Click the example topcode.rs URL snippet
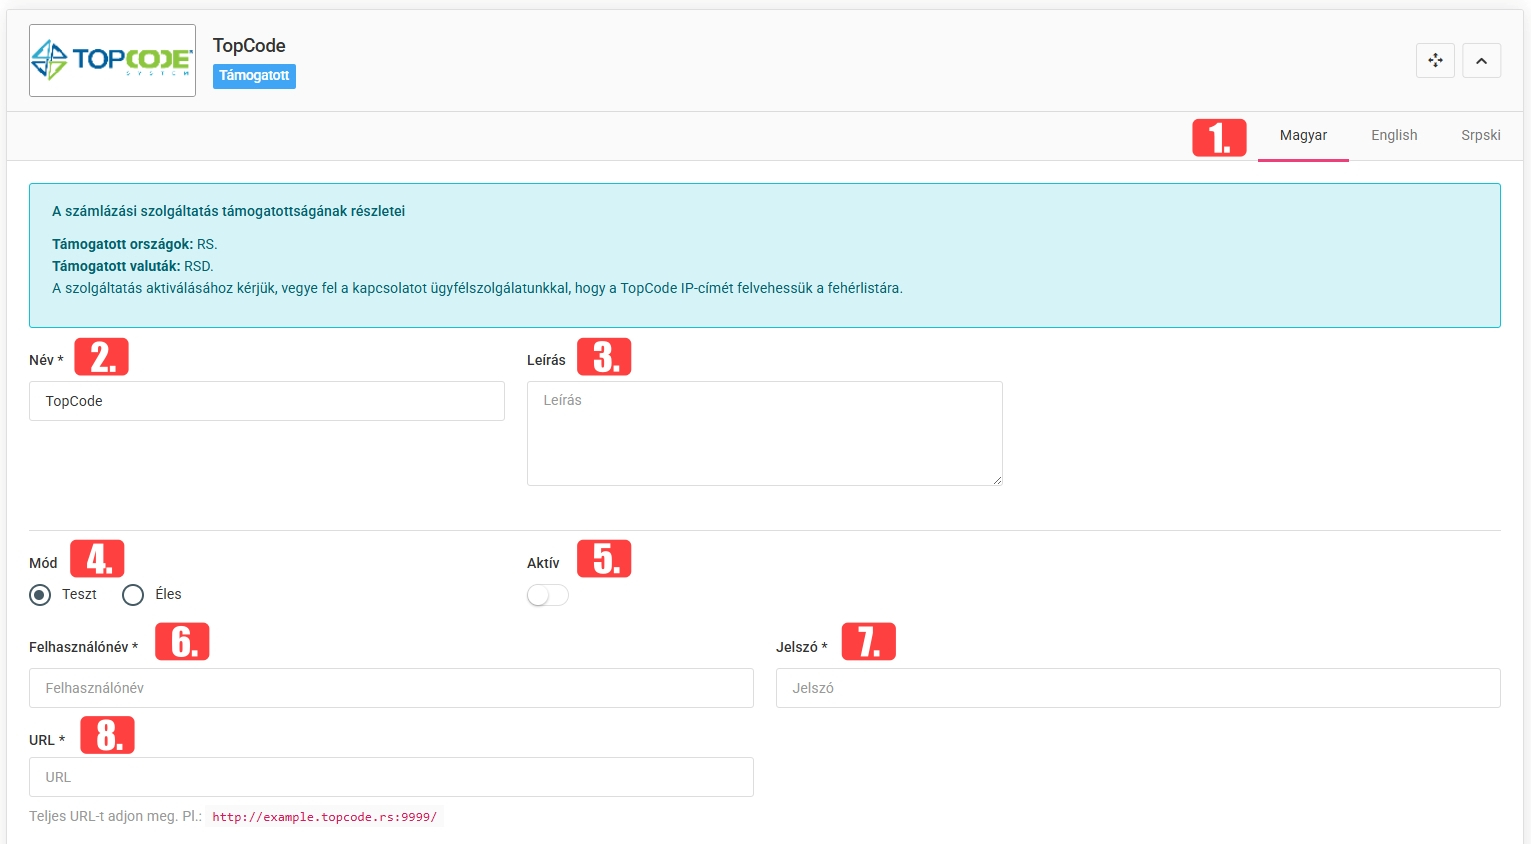This screenshot has height=844, width=1531. (x=324, y=817)
